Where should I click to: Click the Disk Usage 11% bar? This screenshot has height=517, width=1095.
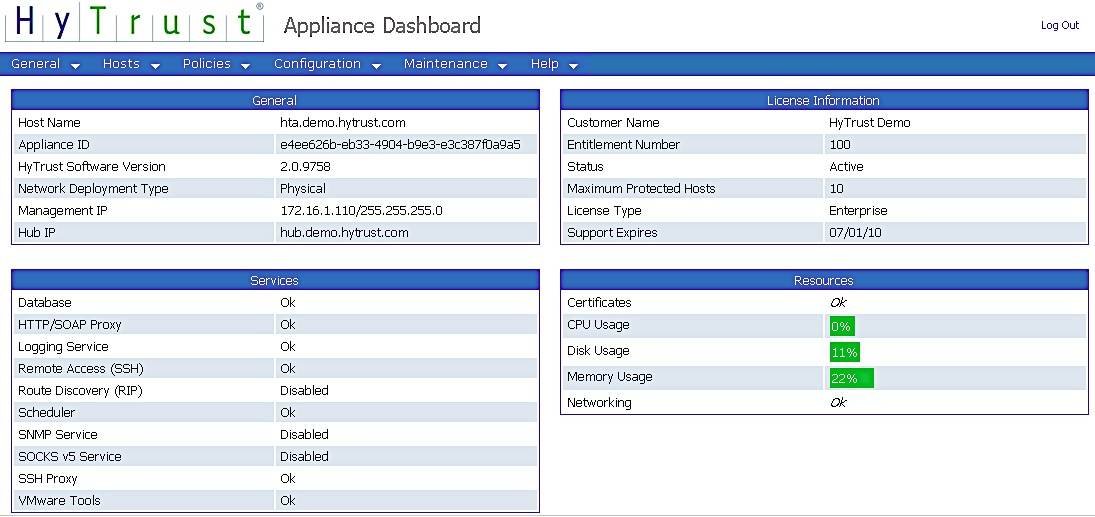(845, 352)
